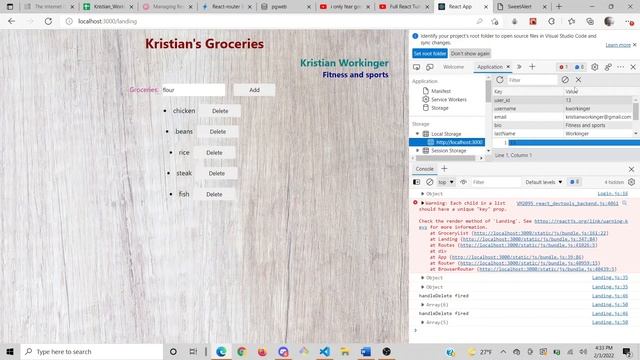Open the browser collections icon
The width and height of the screenshot is (640, 360).
pyautogui.click(x=590, y=21)
